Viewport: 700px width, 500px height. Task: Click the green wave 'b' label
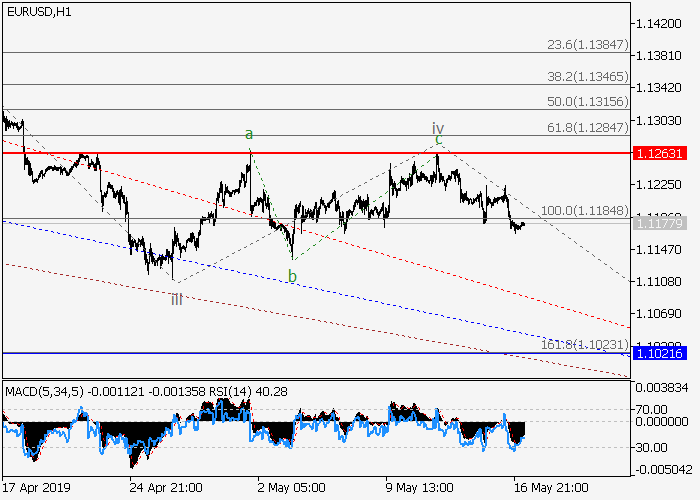[292, 276]
